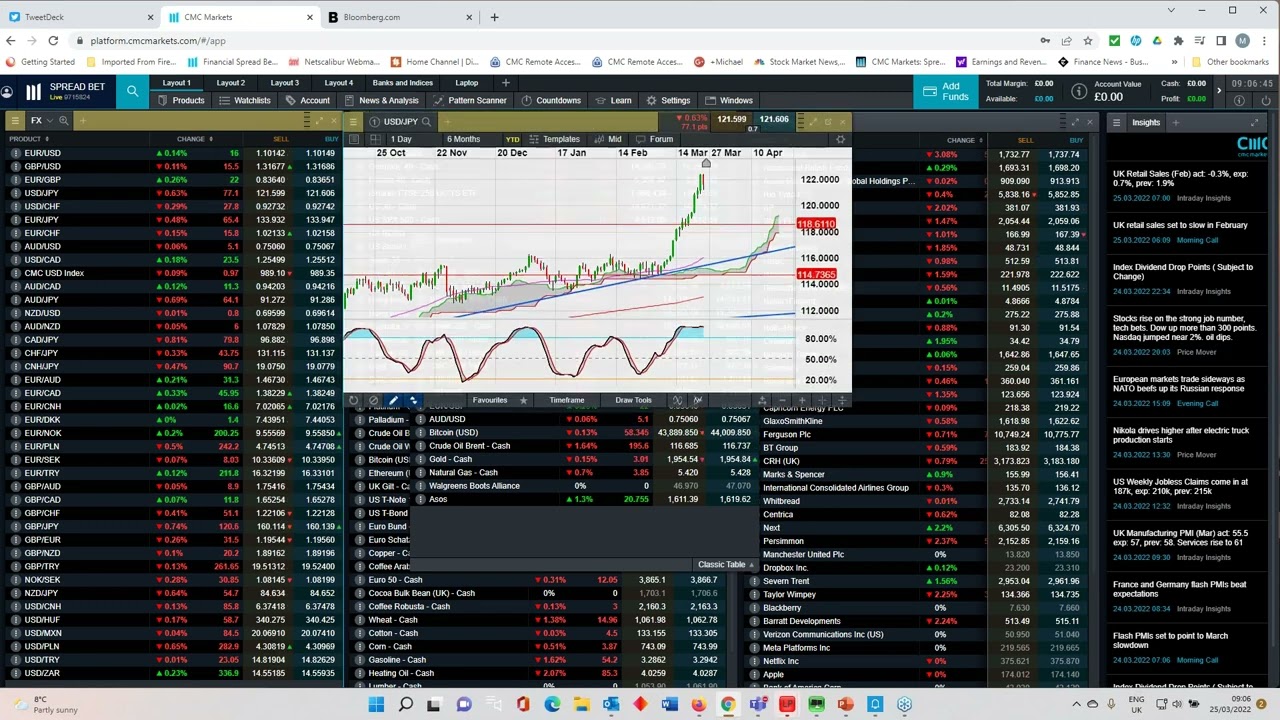Image resolution: width=1280 pixels, height=720 pixels.
Task: Open the Laptop layout tab
Action: tap(466, 83)
